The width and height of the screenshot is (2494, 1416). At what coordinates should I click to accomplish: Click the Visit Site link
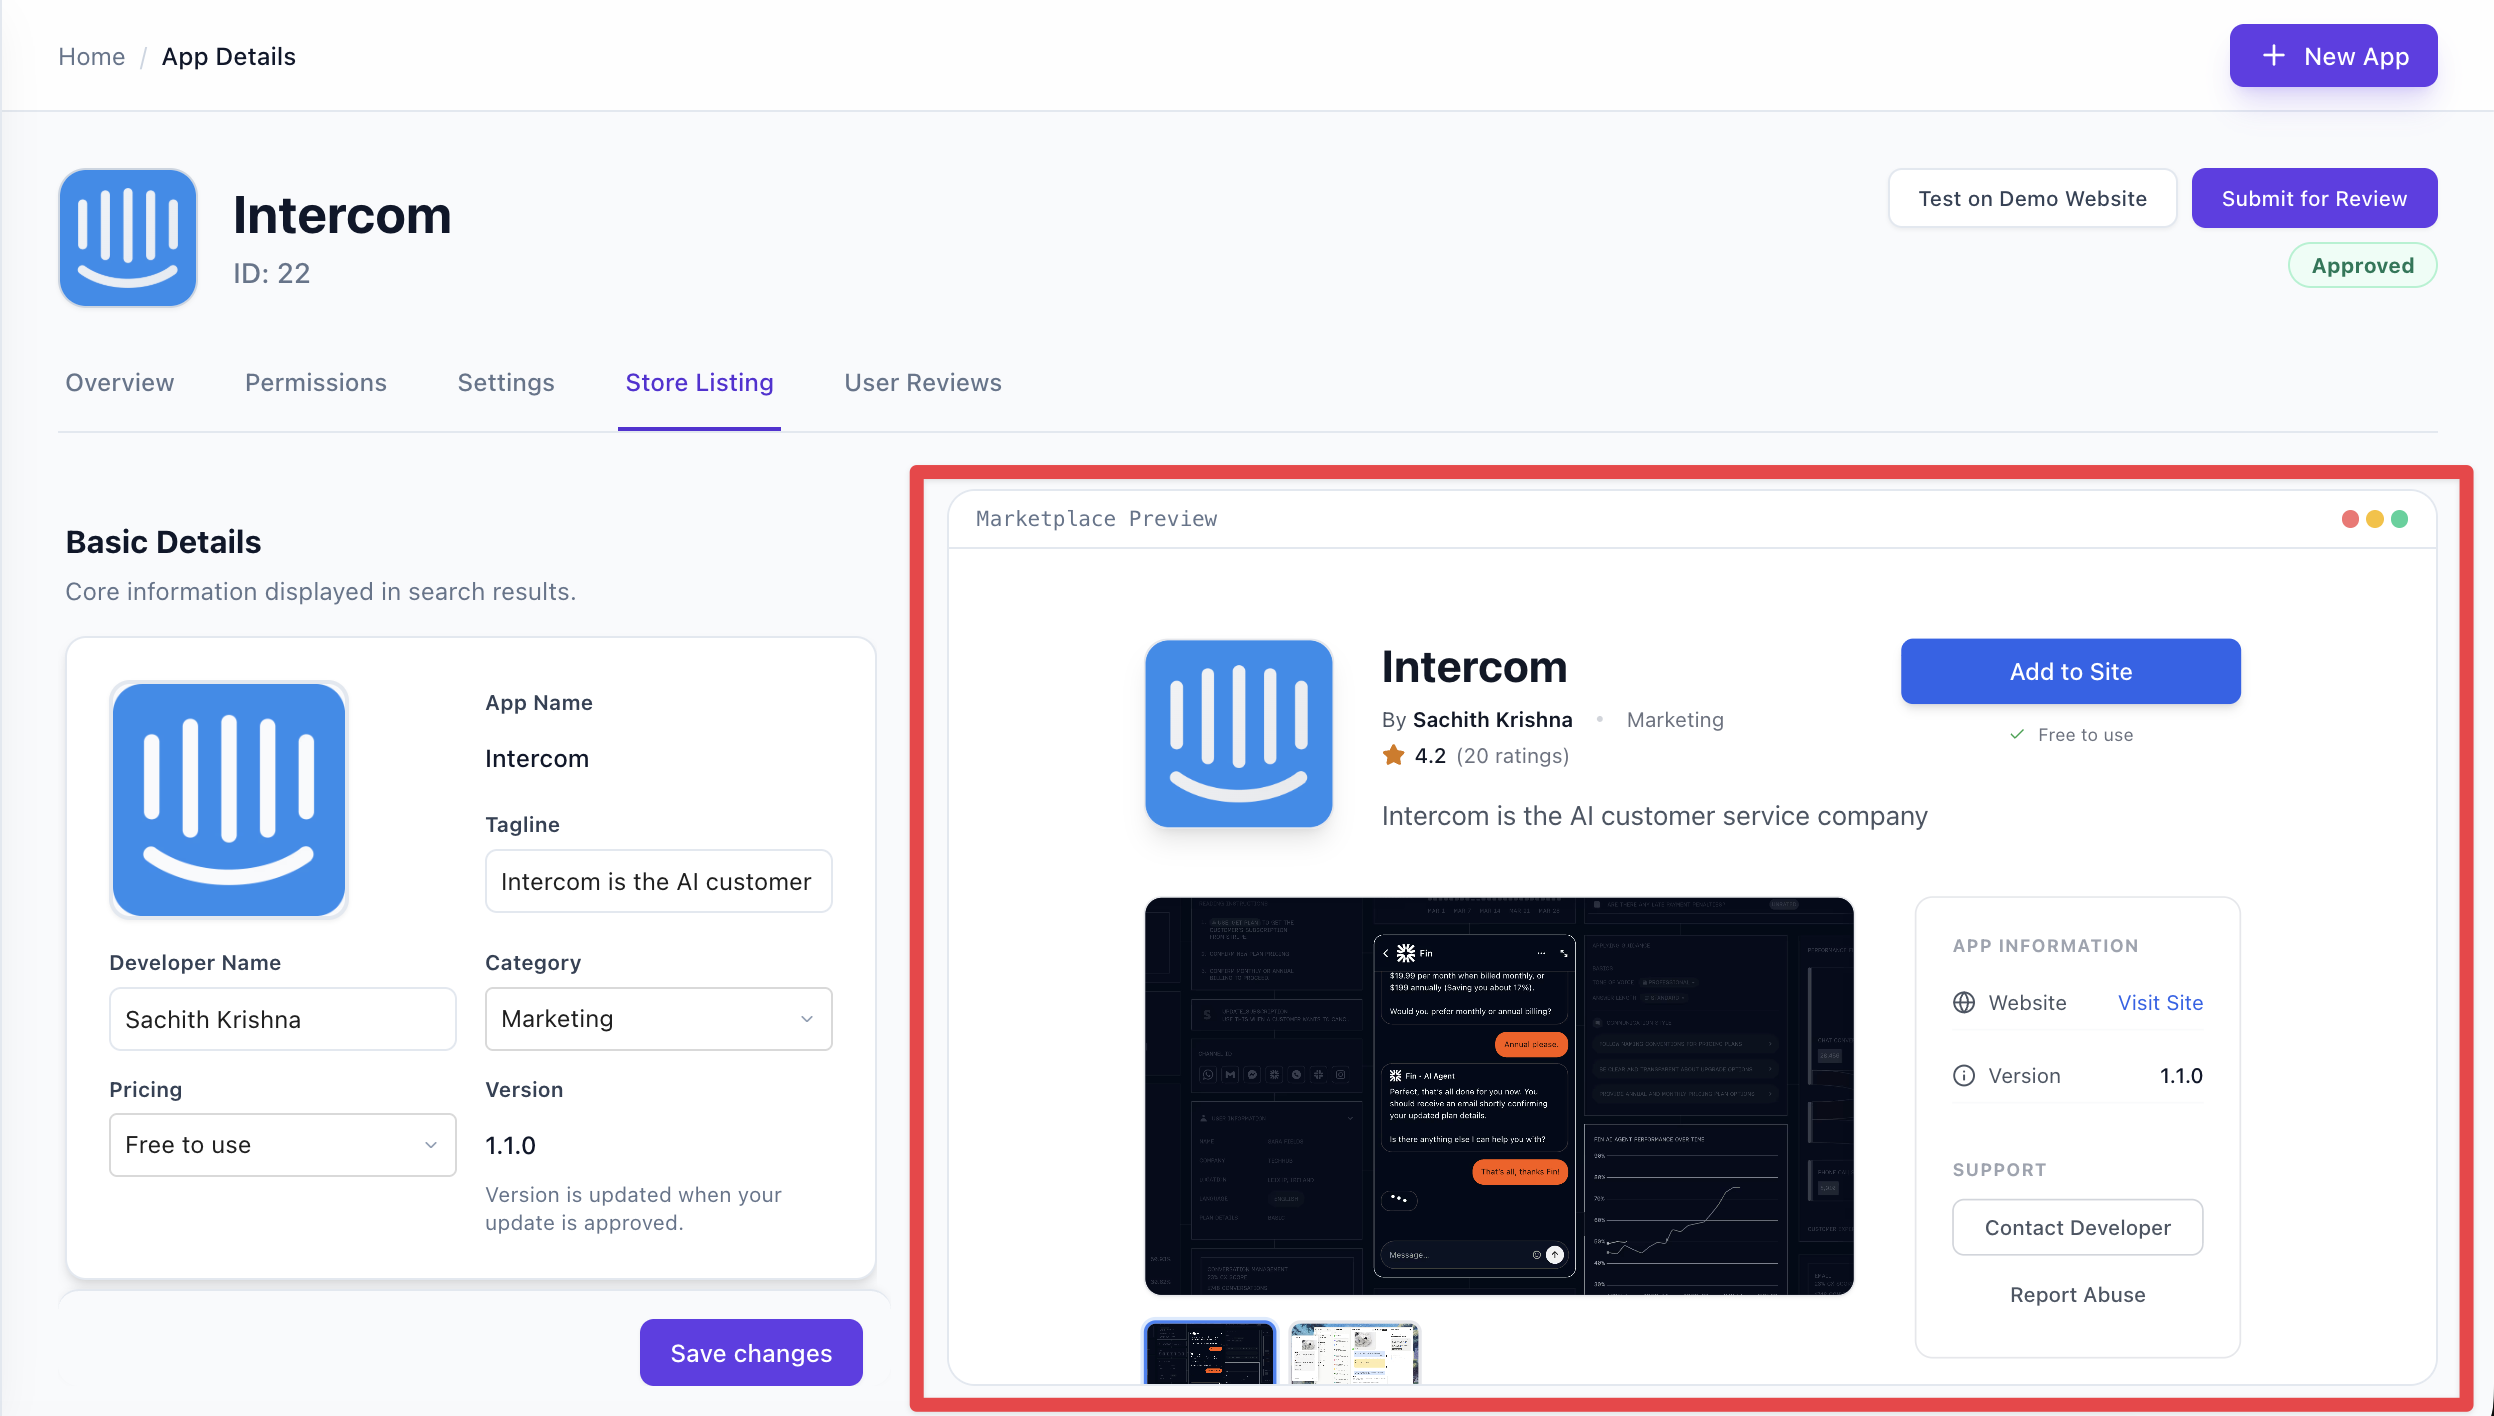tap(2159, 1002)
